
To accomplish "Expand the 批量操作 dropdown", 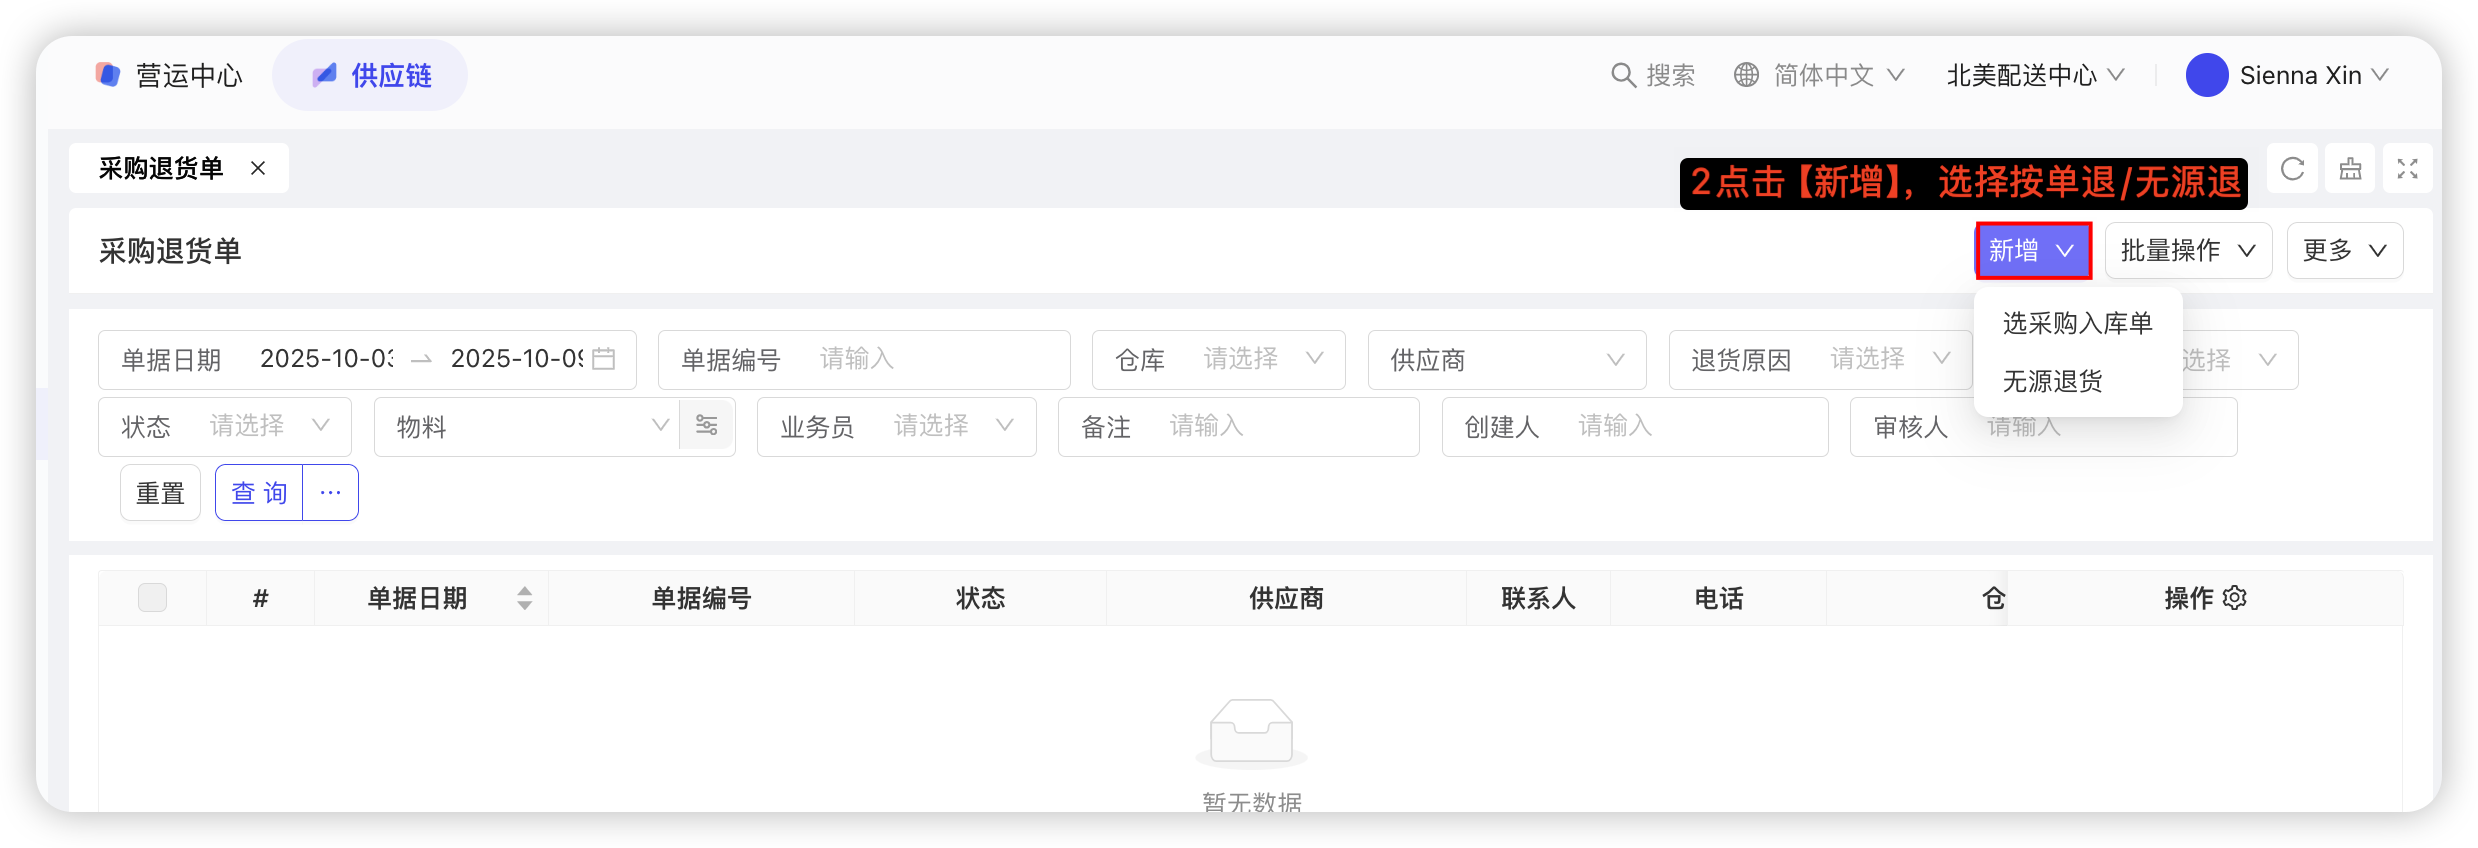I will [x=2188, y=250].
